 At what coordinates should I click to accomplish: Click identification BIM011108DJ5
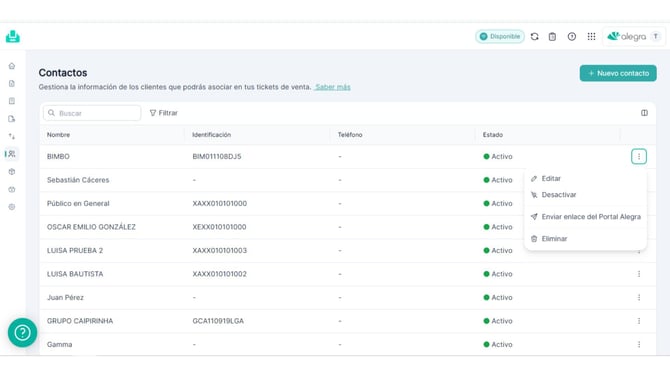click(217, 156)
